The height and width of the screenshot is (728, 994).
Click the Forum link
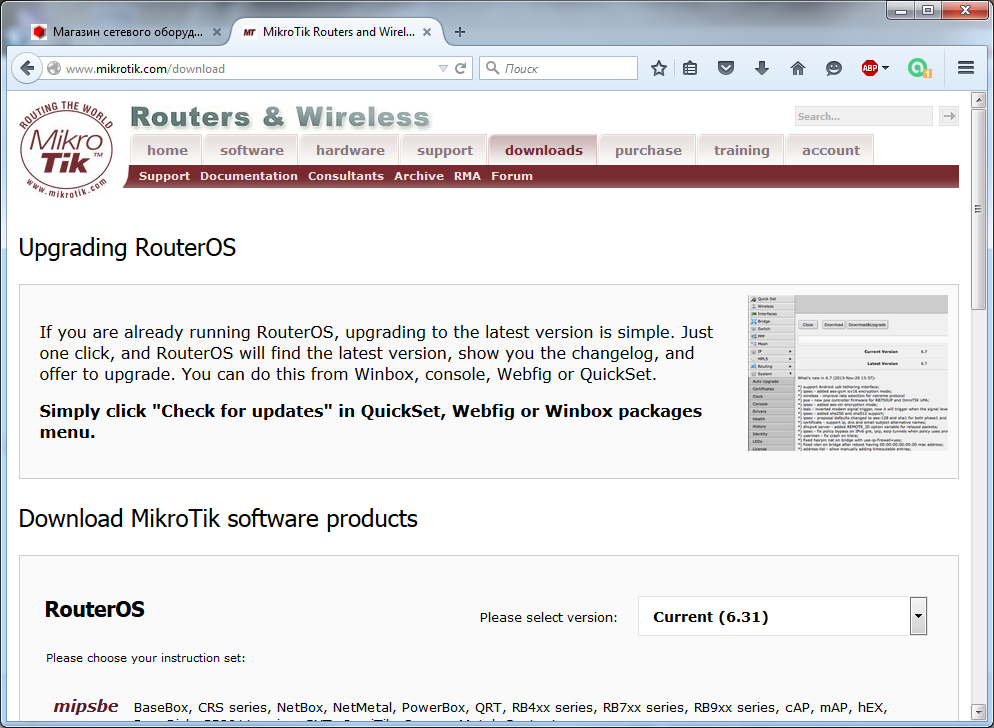coord(512,176)
